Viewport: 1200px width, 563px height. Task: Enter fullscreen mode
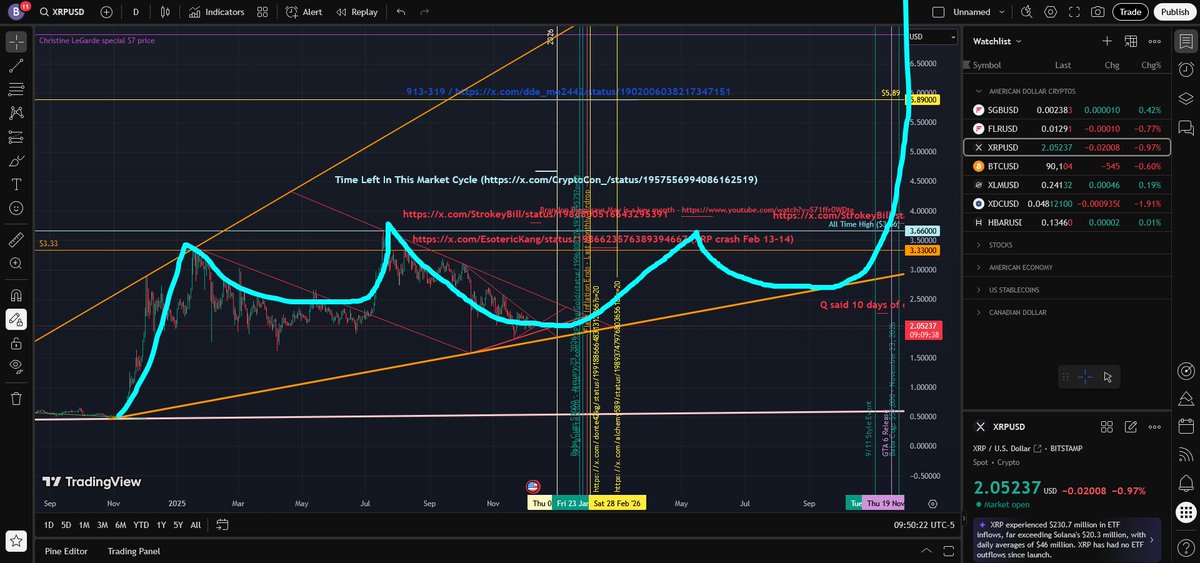[1074, 12]
